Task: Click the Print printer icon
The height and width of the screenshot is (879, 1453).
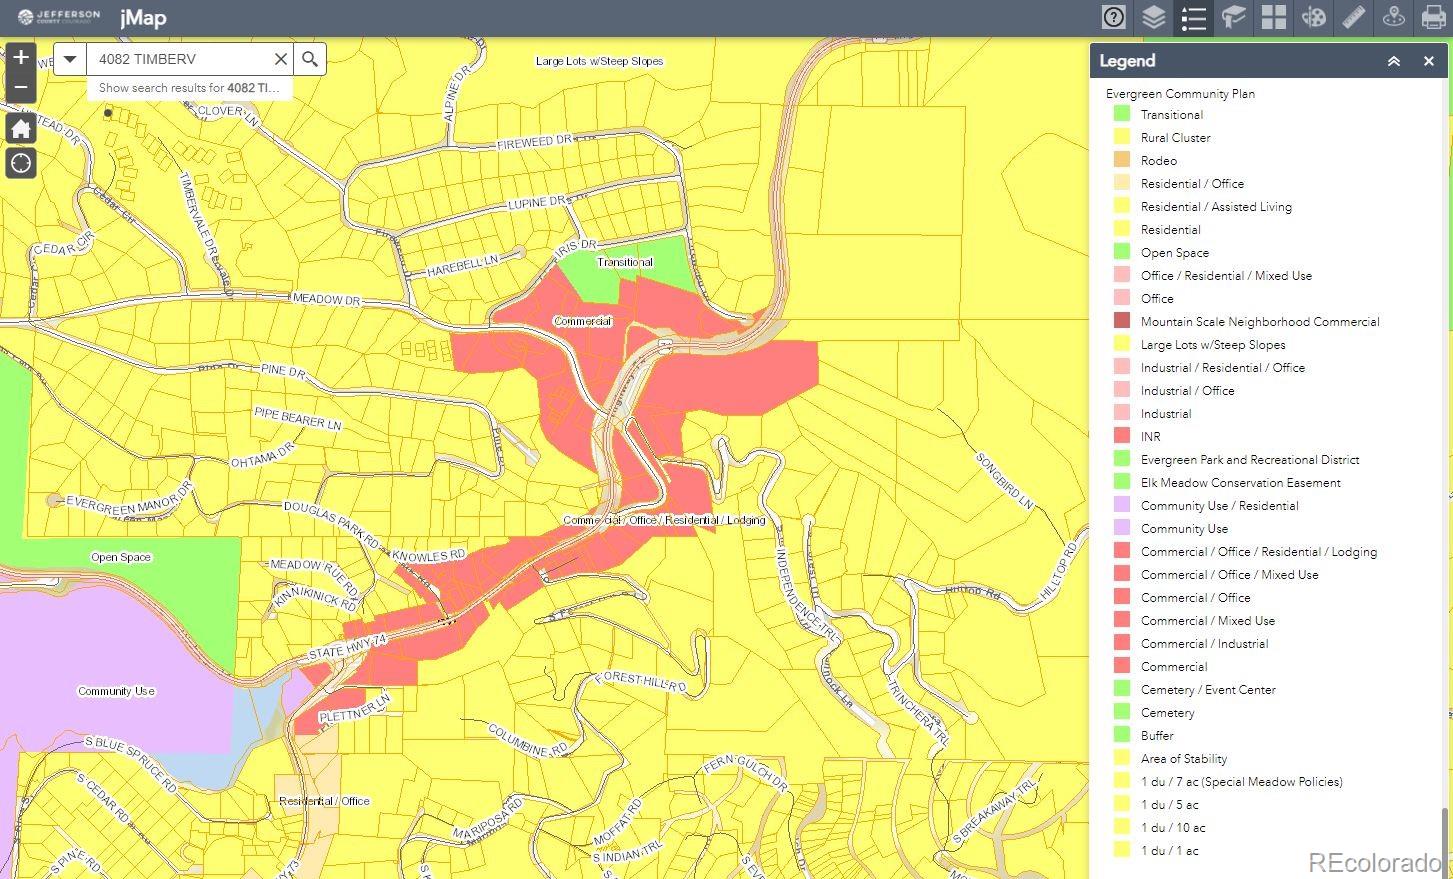Action: 1433,17
